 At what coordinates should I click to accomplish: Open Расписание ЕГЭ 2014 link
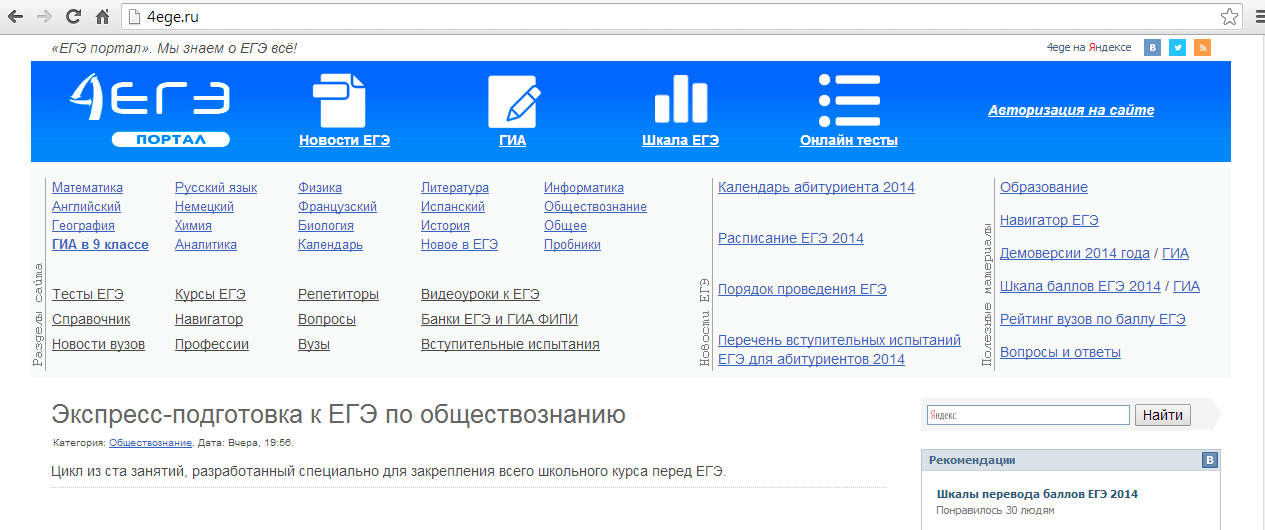791,238
